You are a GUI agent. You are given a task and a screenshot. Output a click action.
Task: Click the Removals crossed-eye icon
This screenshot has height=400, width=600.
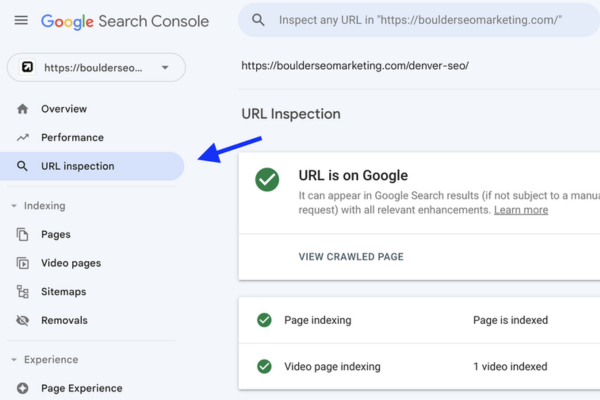[23, 320]
